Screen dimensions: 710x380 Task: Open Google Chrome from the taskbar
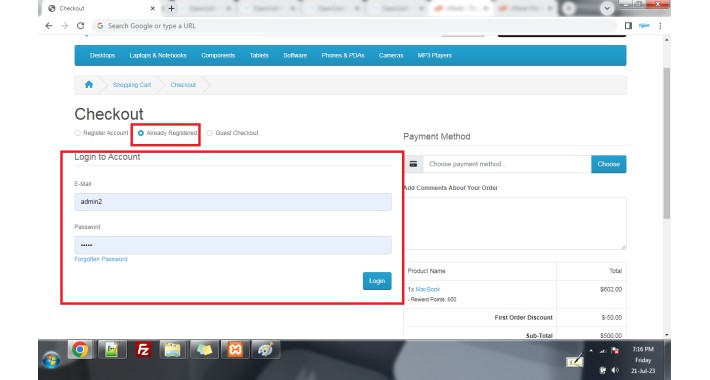80,350
